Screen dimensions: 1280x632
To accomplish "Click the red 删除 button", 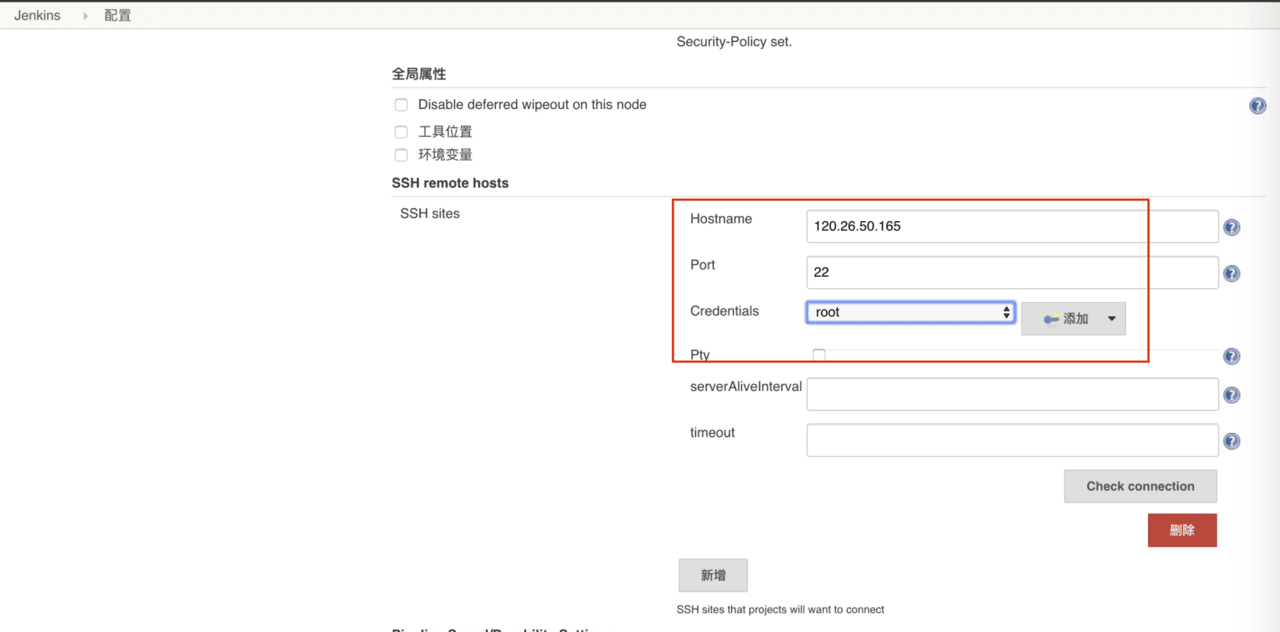I will coord(1182,530).
